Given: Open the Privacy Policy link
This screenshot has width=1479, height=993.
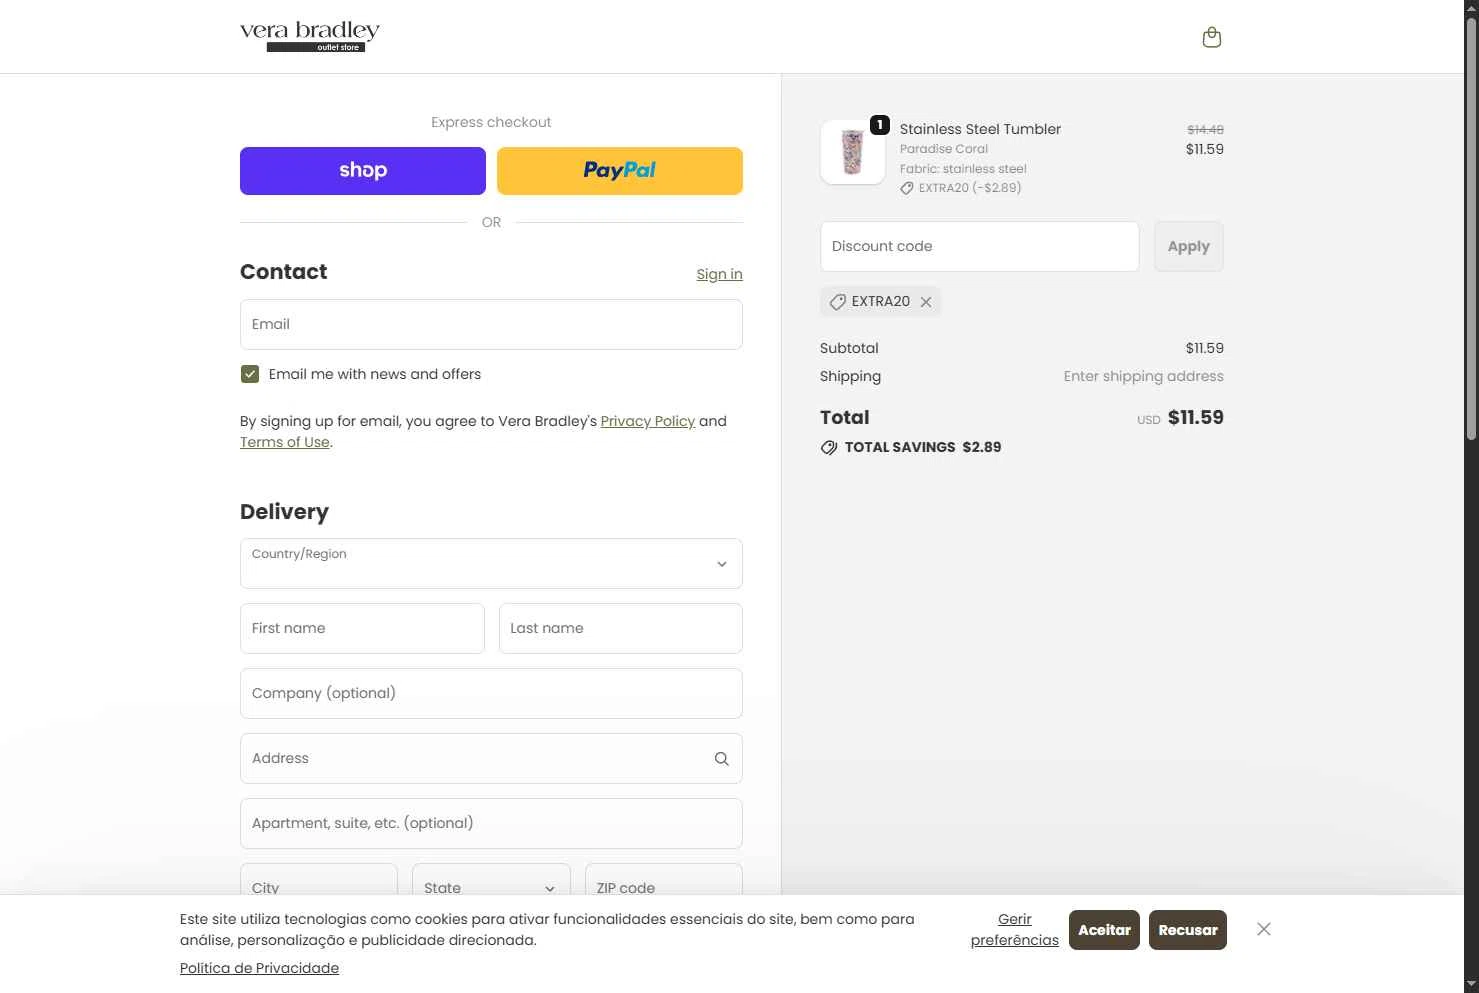Looking at the screenshot, I should pyautogui.click(x=647, y=421).
